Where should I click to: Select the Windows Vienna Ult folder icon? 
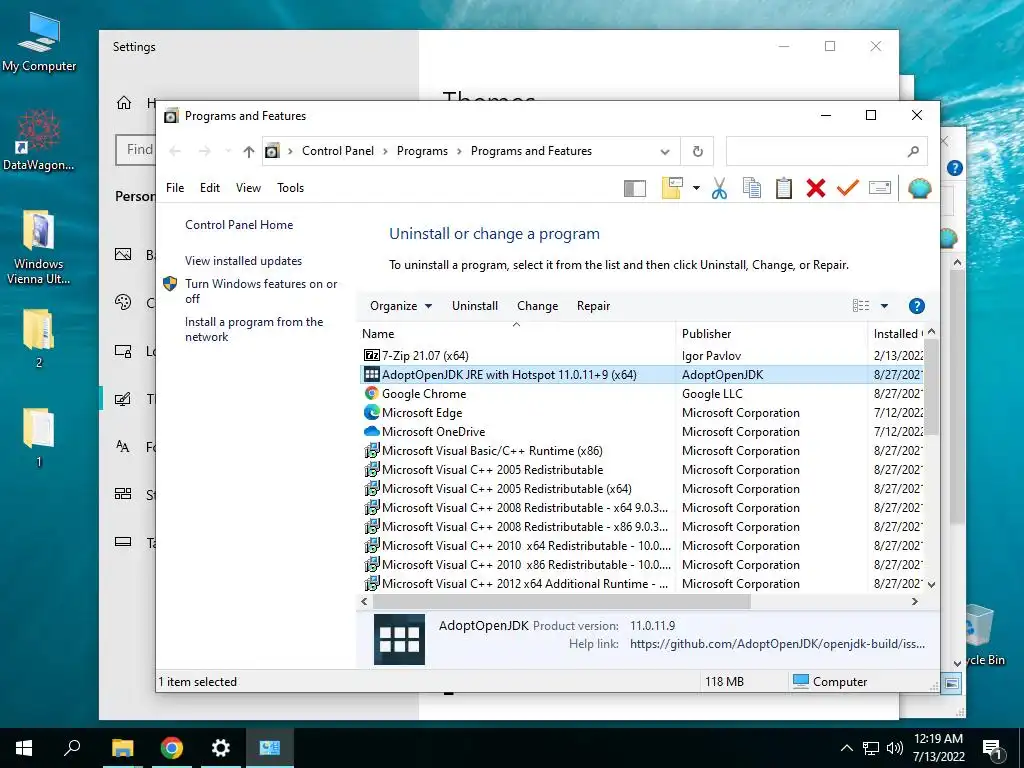coord(38,248)
